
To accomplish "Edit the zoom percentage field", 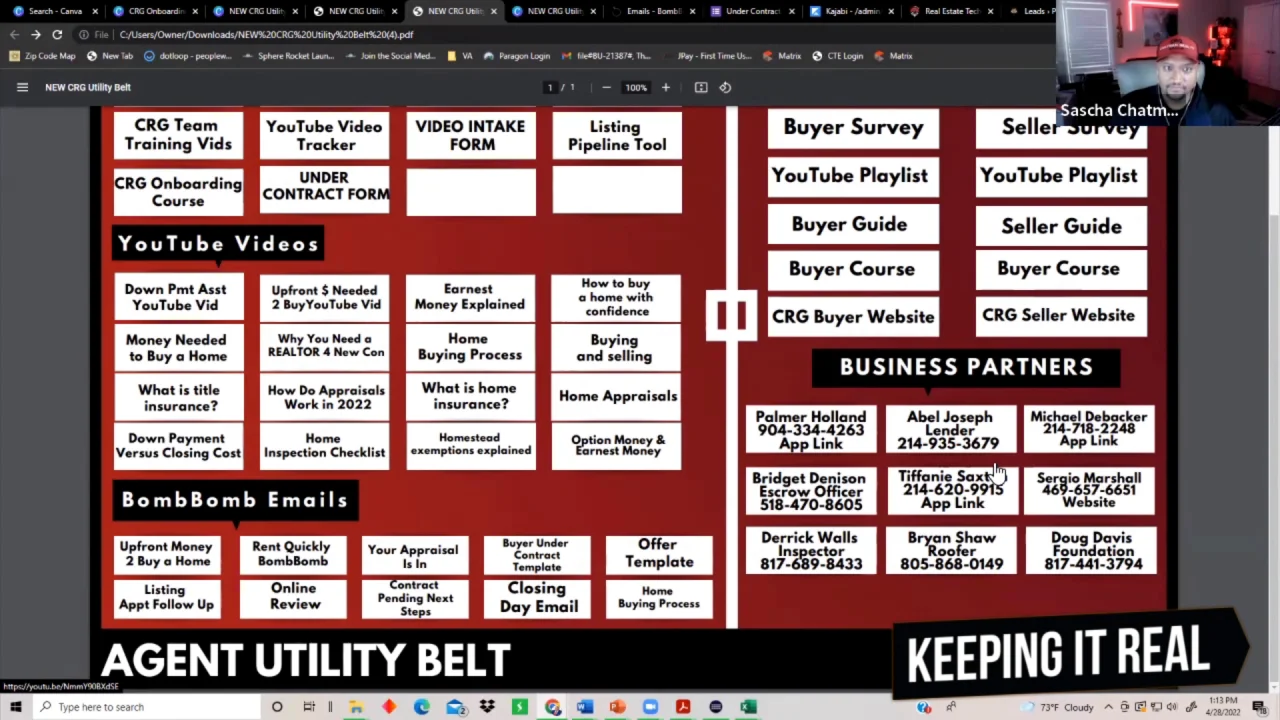I will coord(636,87).
